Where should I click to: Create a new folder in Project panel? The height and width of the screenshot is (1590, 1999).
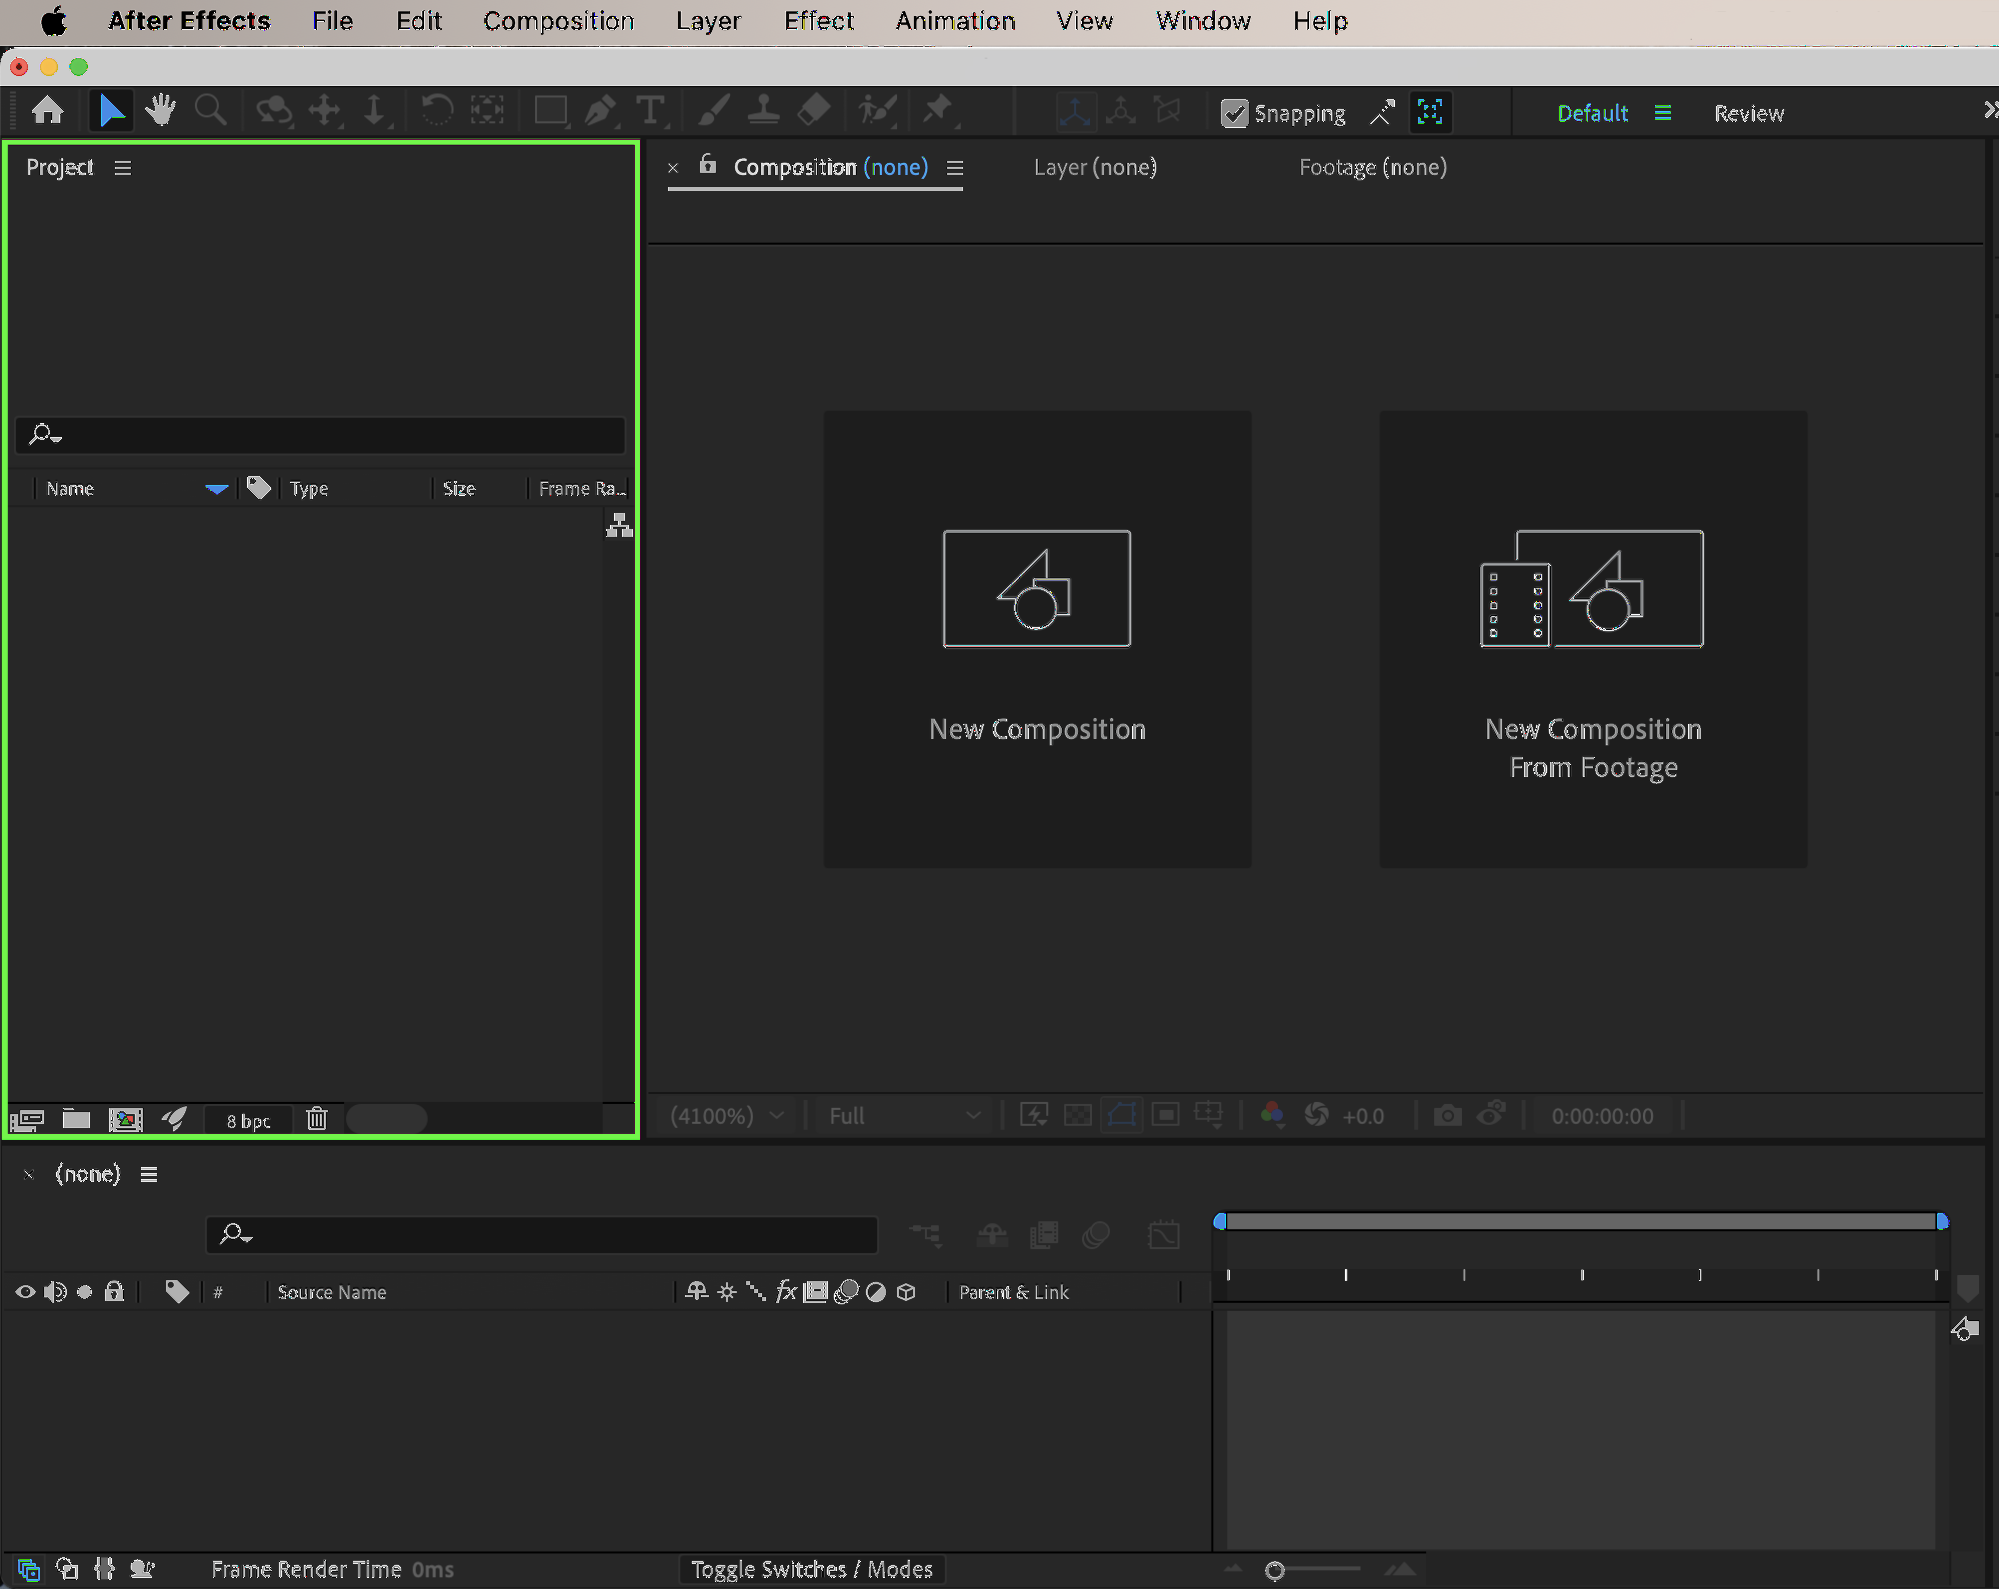tap(76, 1119)
